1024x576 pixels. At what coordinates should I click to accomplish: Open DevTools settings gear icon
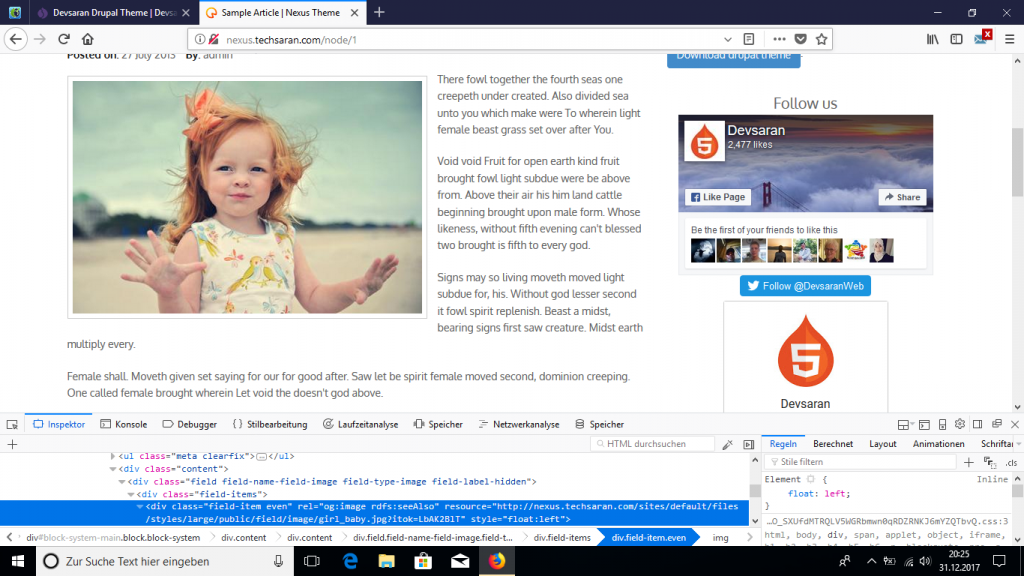click(x=959, y=424)
